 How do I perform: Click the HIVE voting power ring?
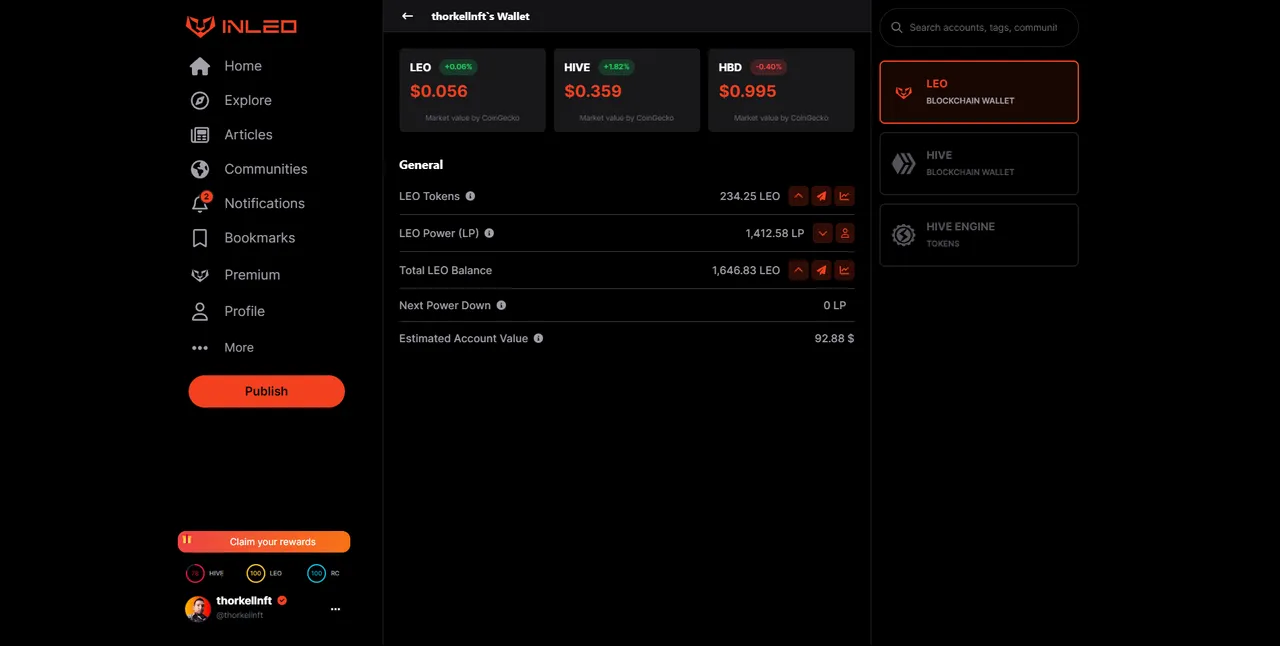[195, 573]
